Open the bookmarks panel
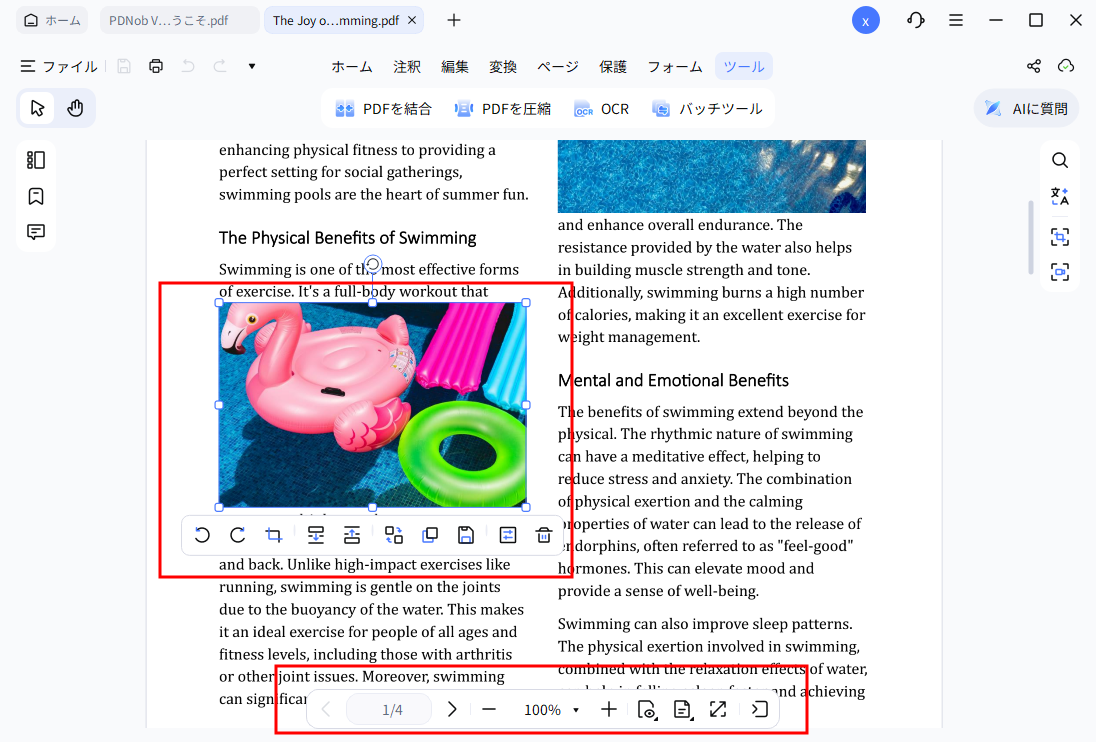The width and height of the screenshot is (1096, 742). point(35,196)
